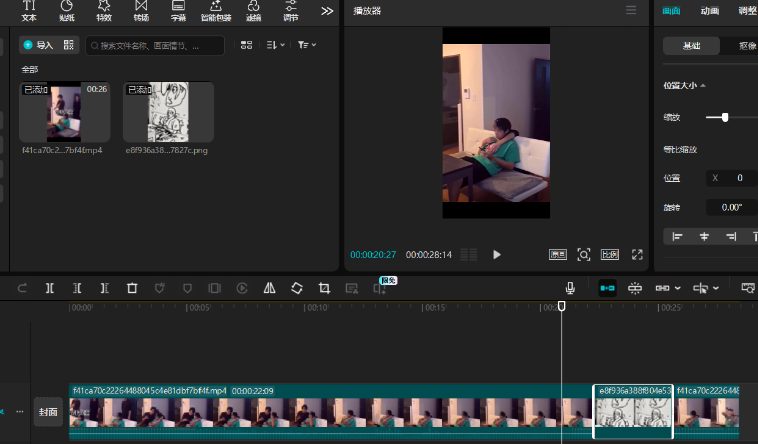Click the split clip tool in timeline toolbar
The image size is (758, 444).
coord(49,288)
